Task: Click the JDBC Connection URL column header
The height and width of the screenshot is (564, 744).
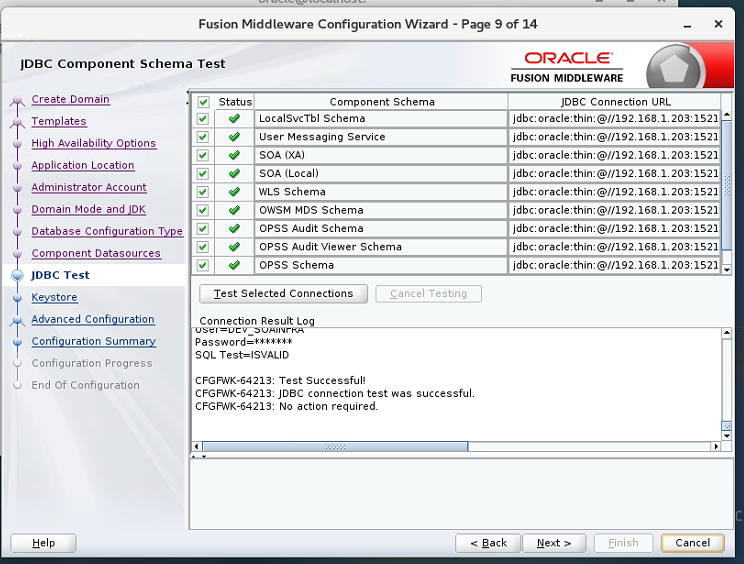Action: coord(615,102)
